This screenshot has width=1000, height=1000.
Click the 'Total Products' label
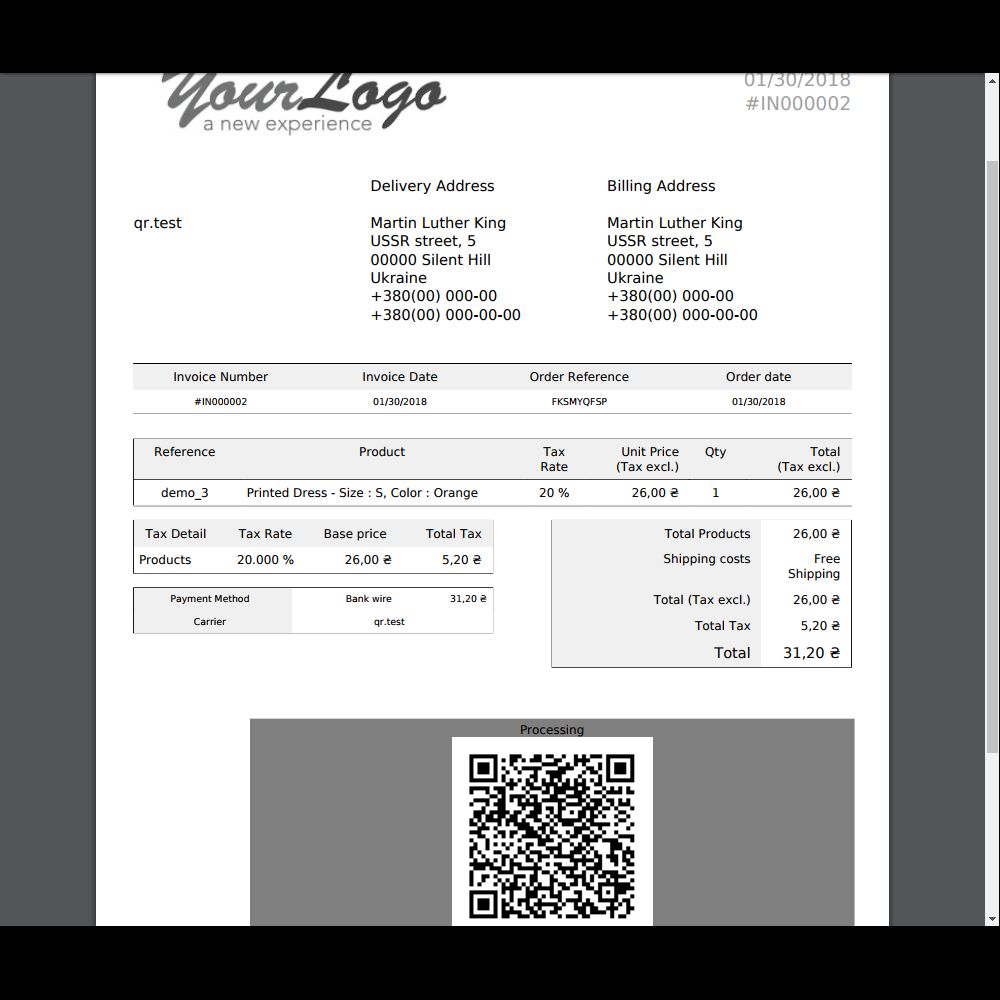(x=707, y=534)
